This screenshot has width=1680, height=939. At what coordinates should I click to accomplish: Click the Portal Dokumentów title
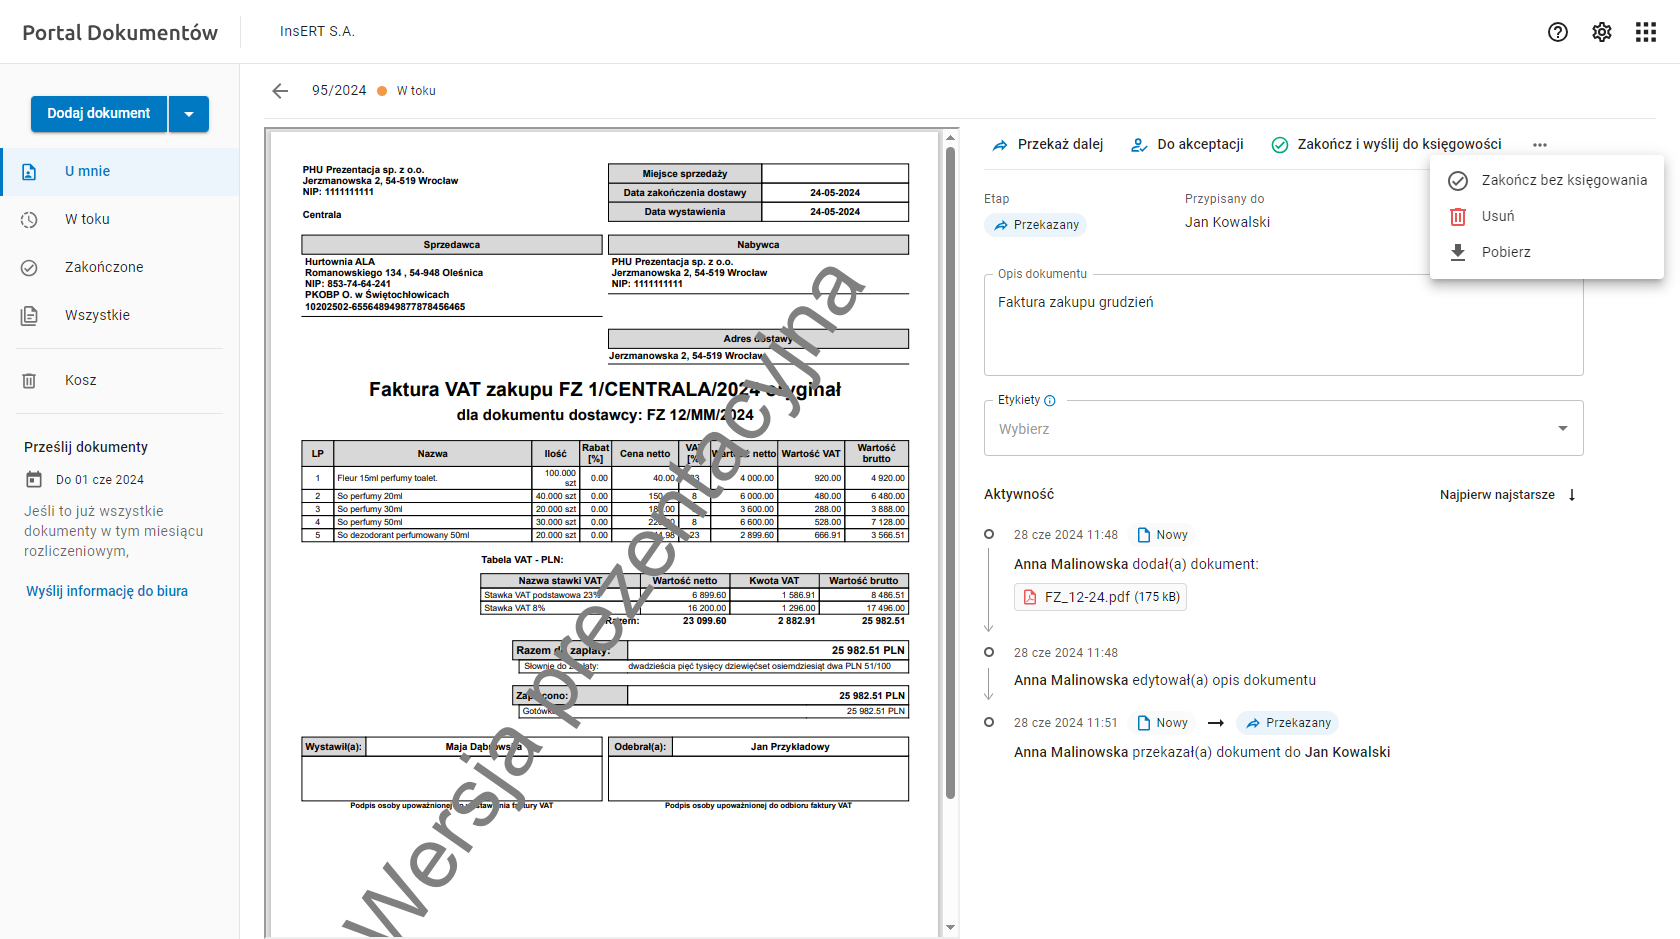point(120,33)
